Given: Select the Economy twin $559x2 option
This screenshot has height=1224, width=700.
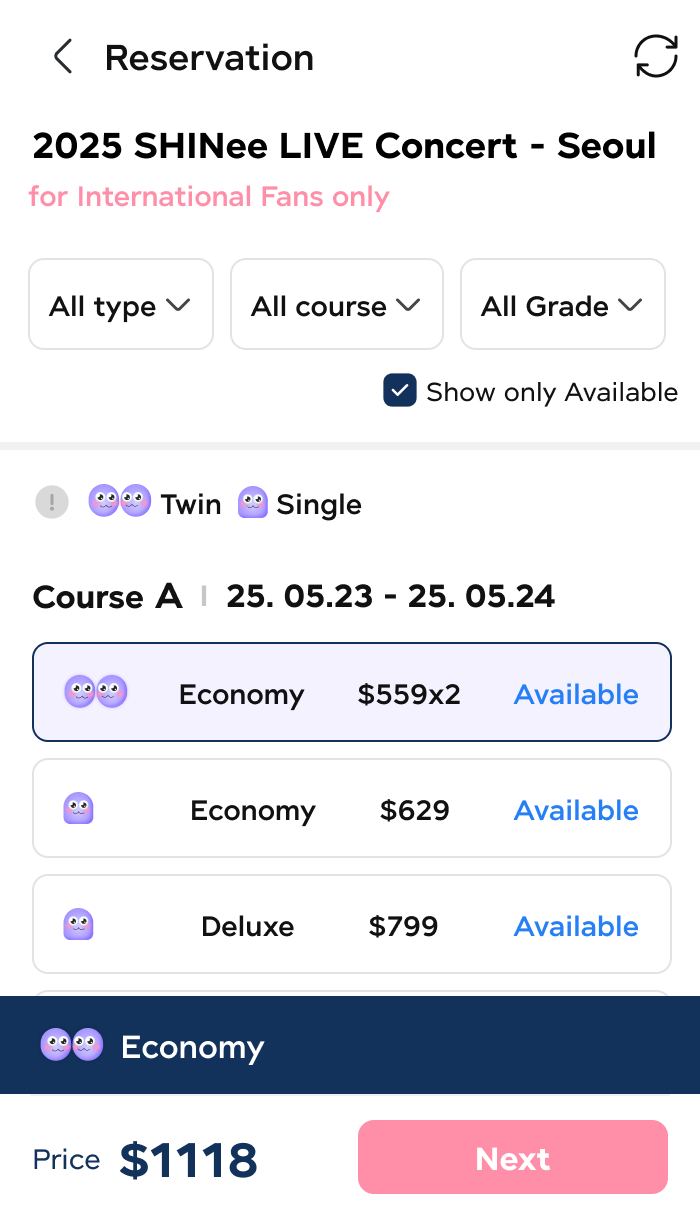Looking at the screenshot, I should click(352, 692).
